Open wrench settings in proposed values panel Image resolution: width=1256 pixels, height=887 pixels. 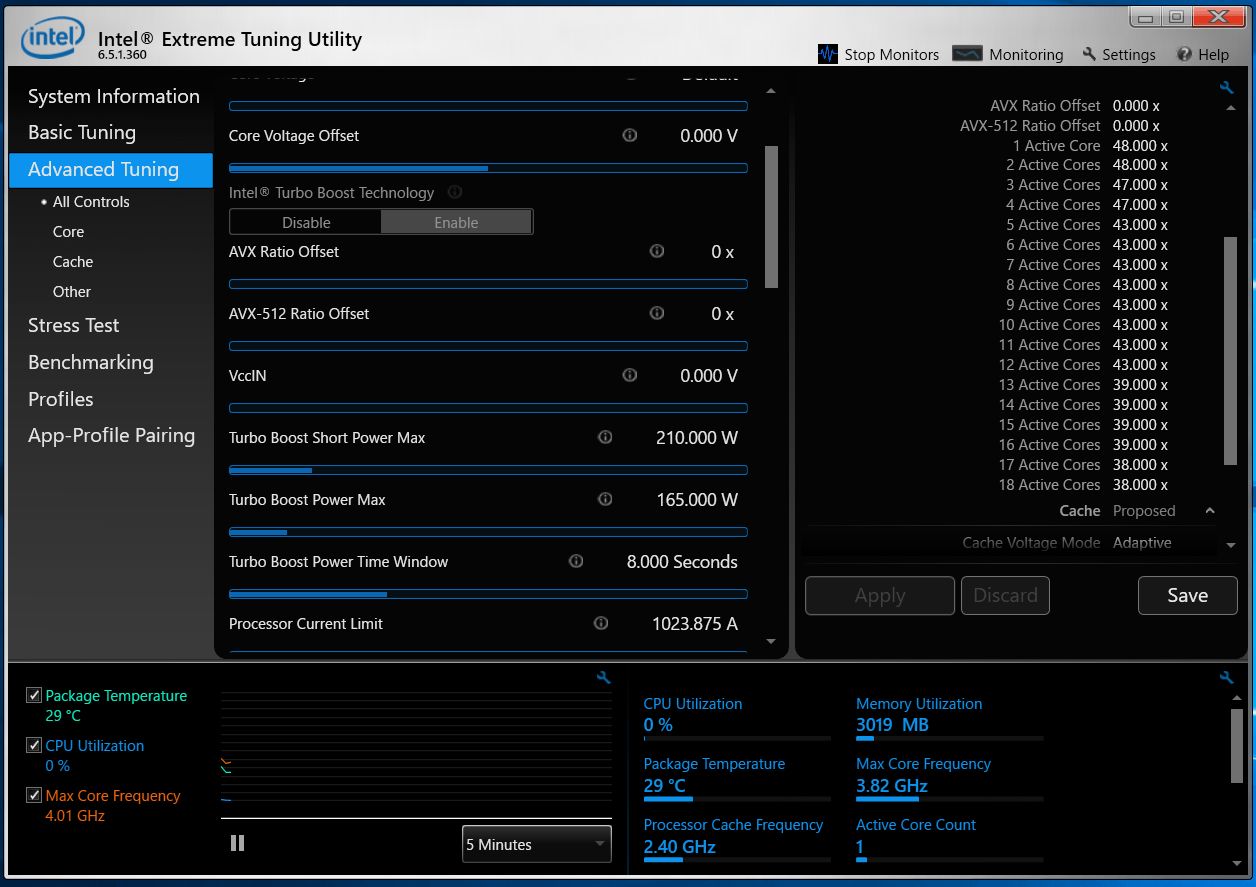tap(1227, 88)
